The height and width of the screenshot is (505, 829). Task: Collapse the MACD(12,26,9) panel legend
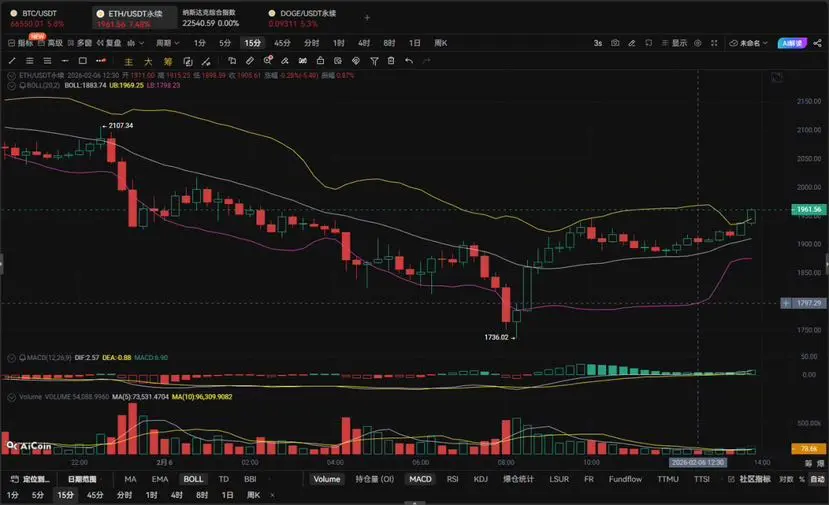(11, 358)
